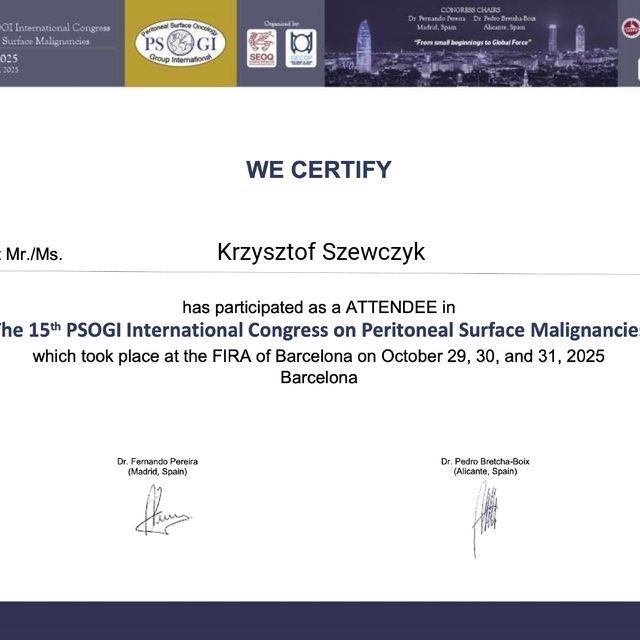
Task: Click the 'WE CERTIFY' heading
Action: tap(319, 169)
